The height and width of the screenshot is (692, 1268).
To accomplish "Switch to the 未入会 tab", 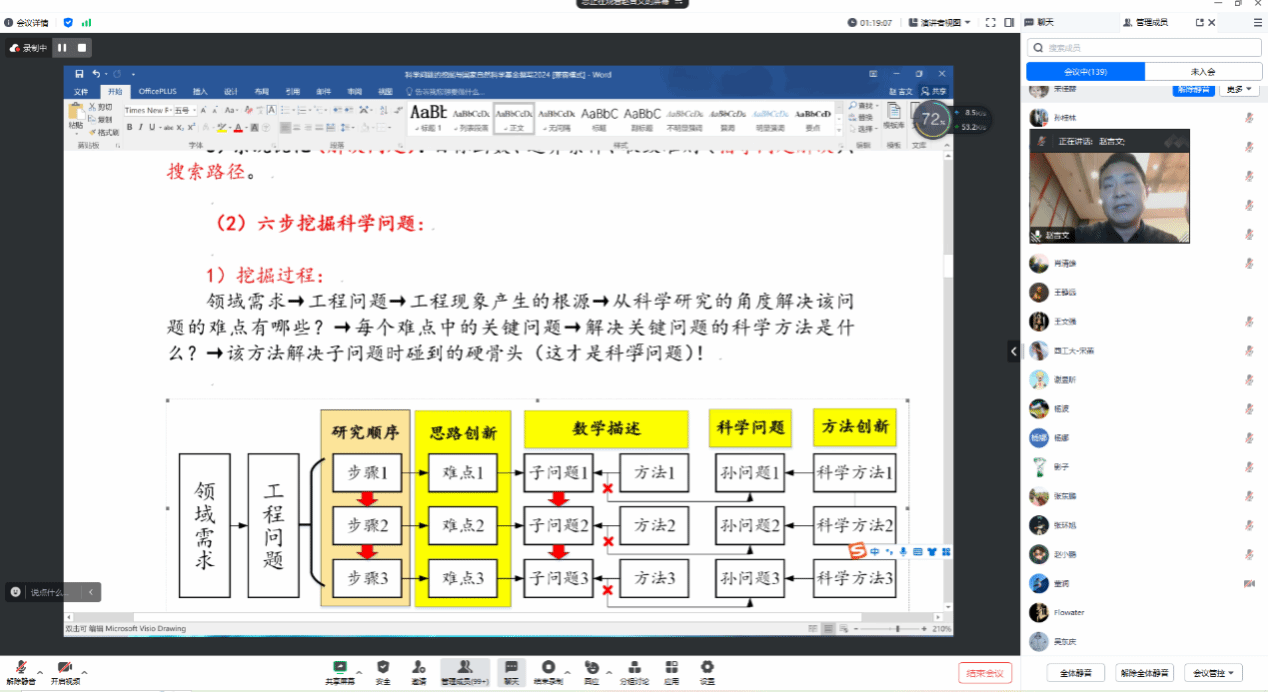I will [1203, 72].
